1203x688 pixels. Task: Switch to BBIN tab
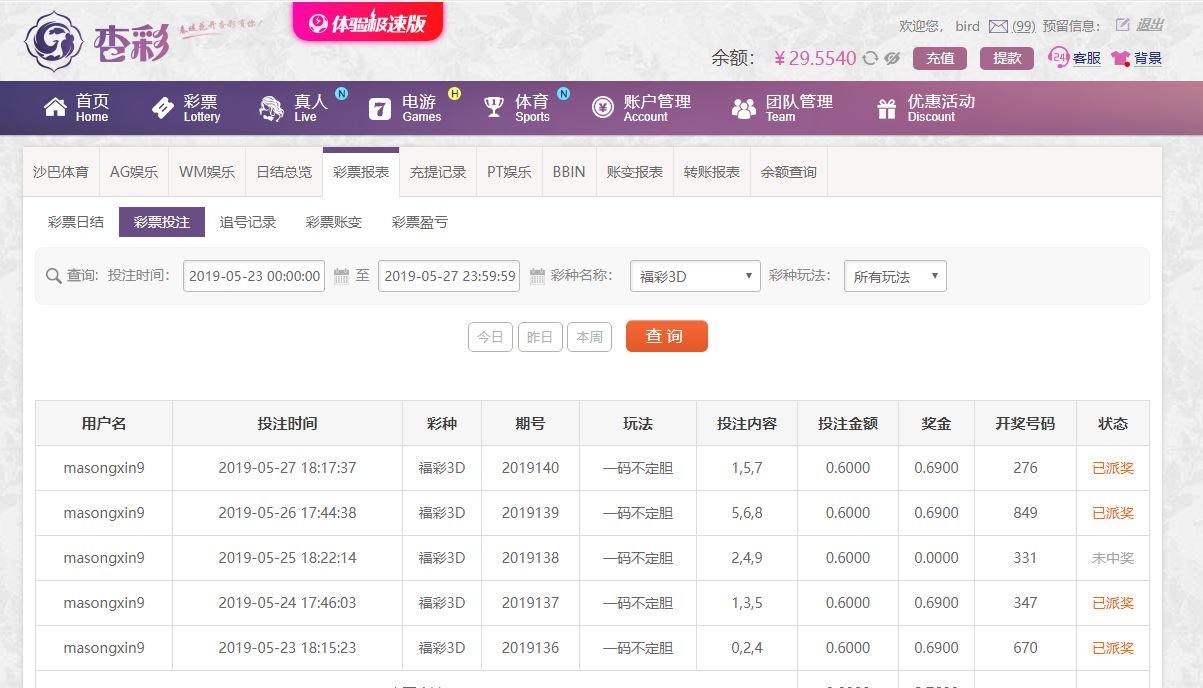[x=569, y=172]
